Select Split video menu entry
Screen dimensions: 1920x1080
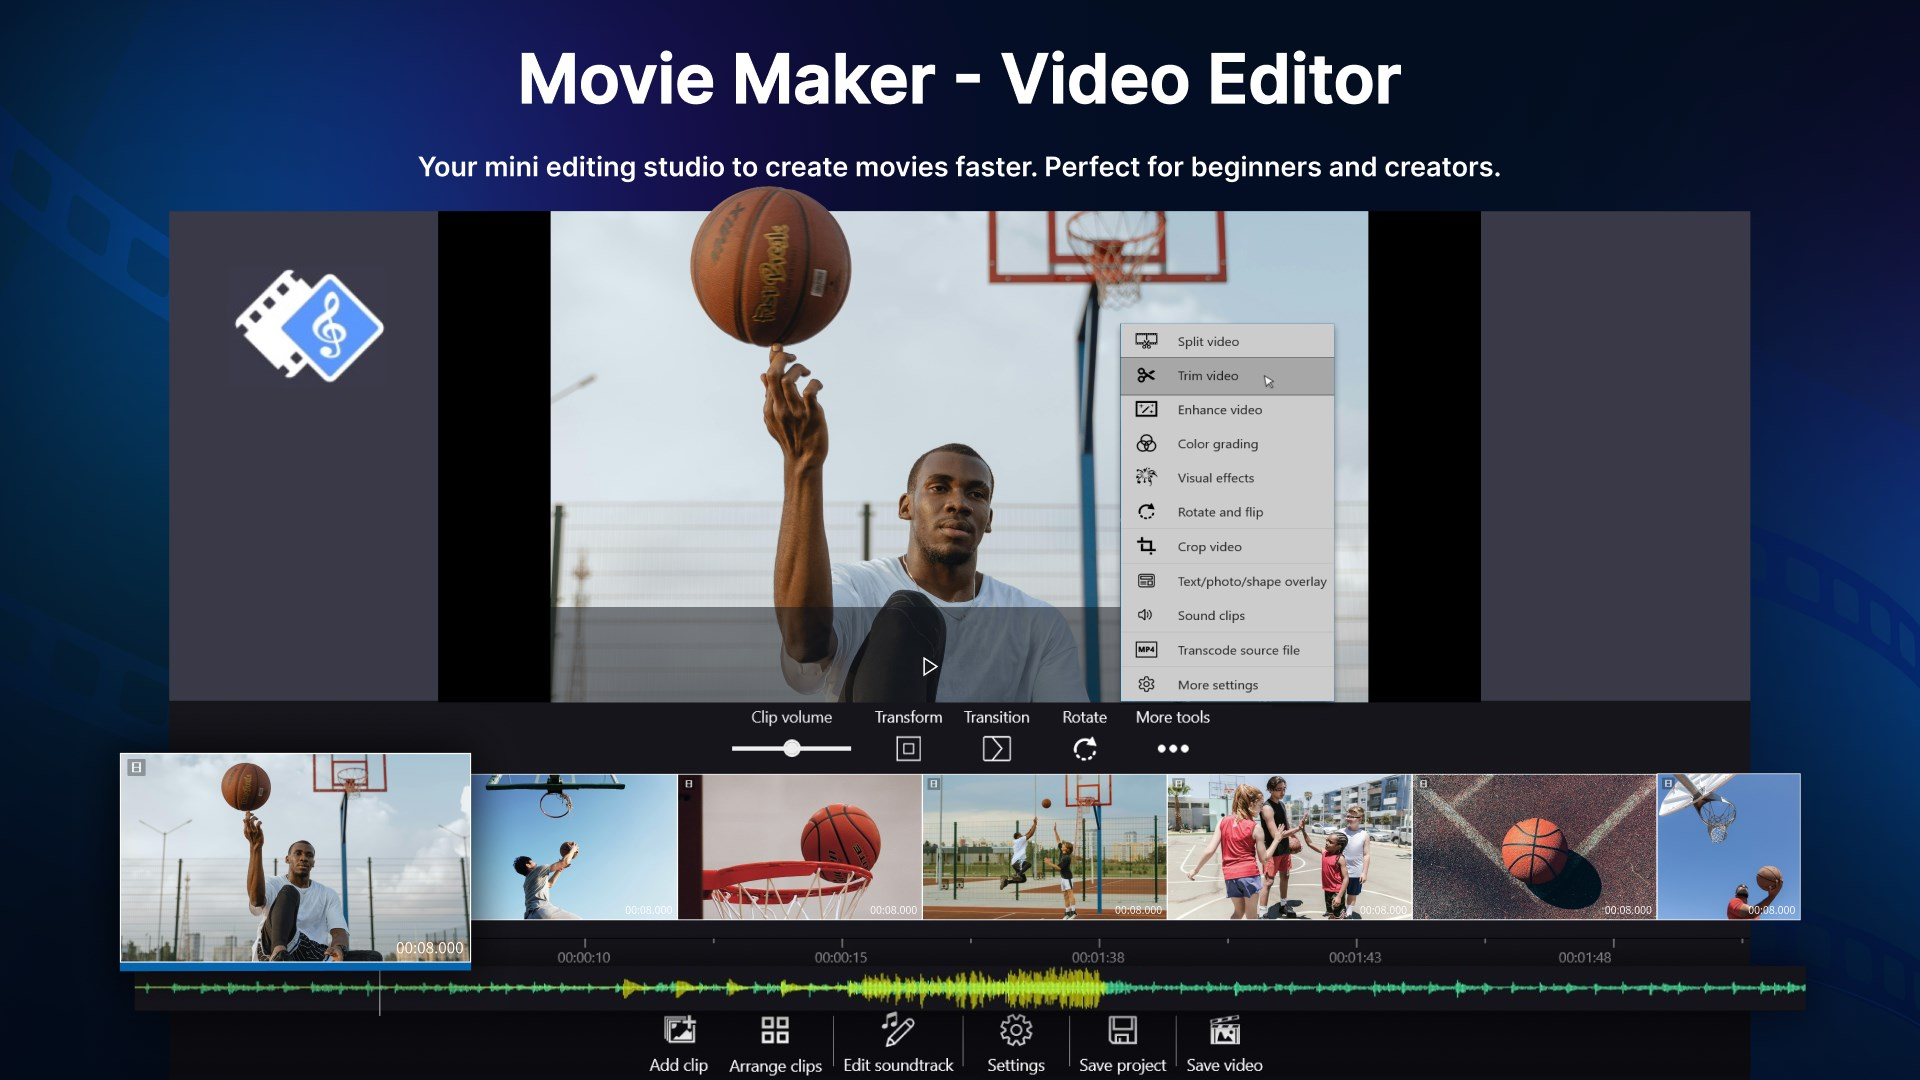[x=1227, y=341]
